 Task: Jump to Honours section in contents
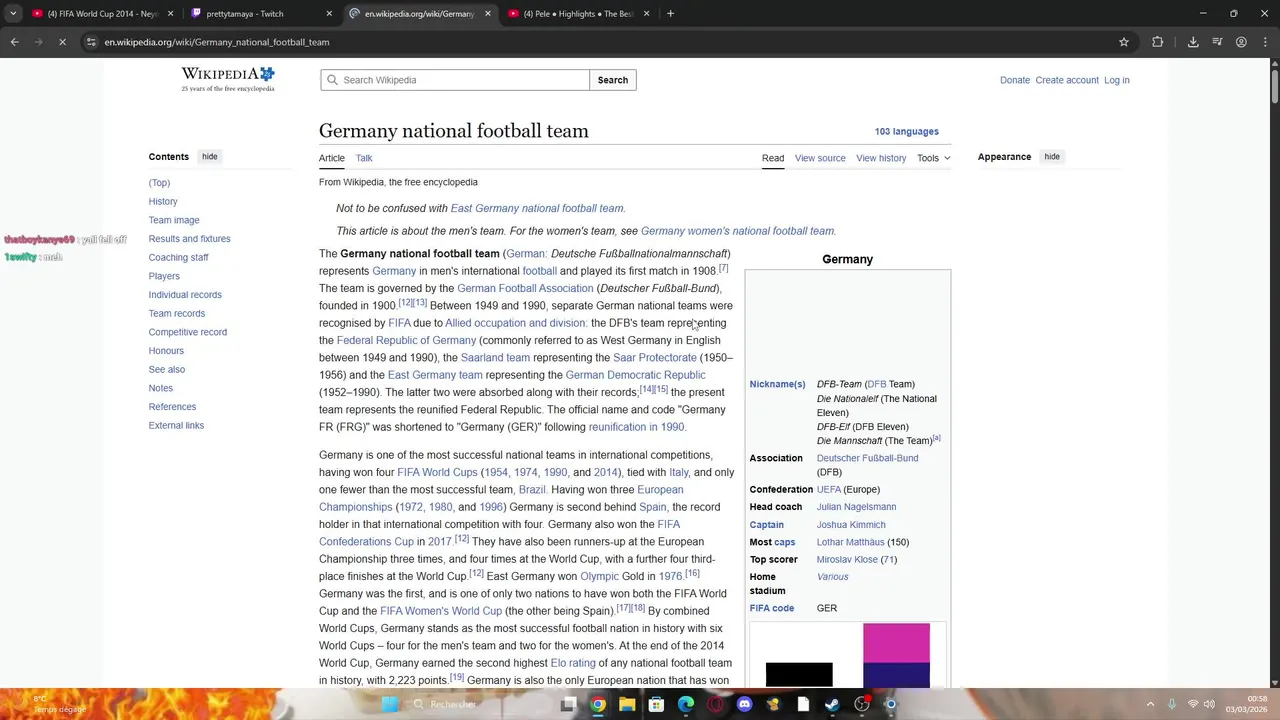pyautogui.click(x=166, y=351)
